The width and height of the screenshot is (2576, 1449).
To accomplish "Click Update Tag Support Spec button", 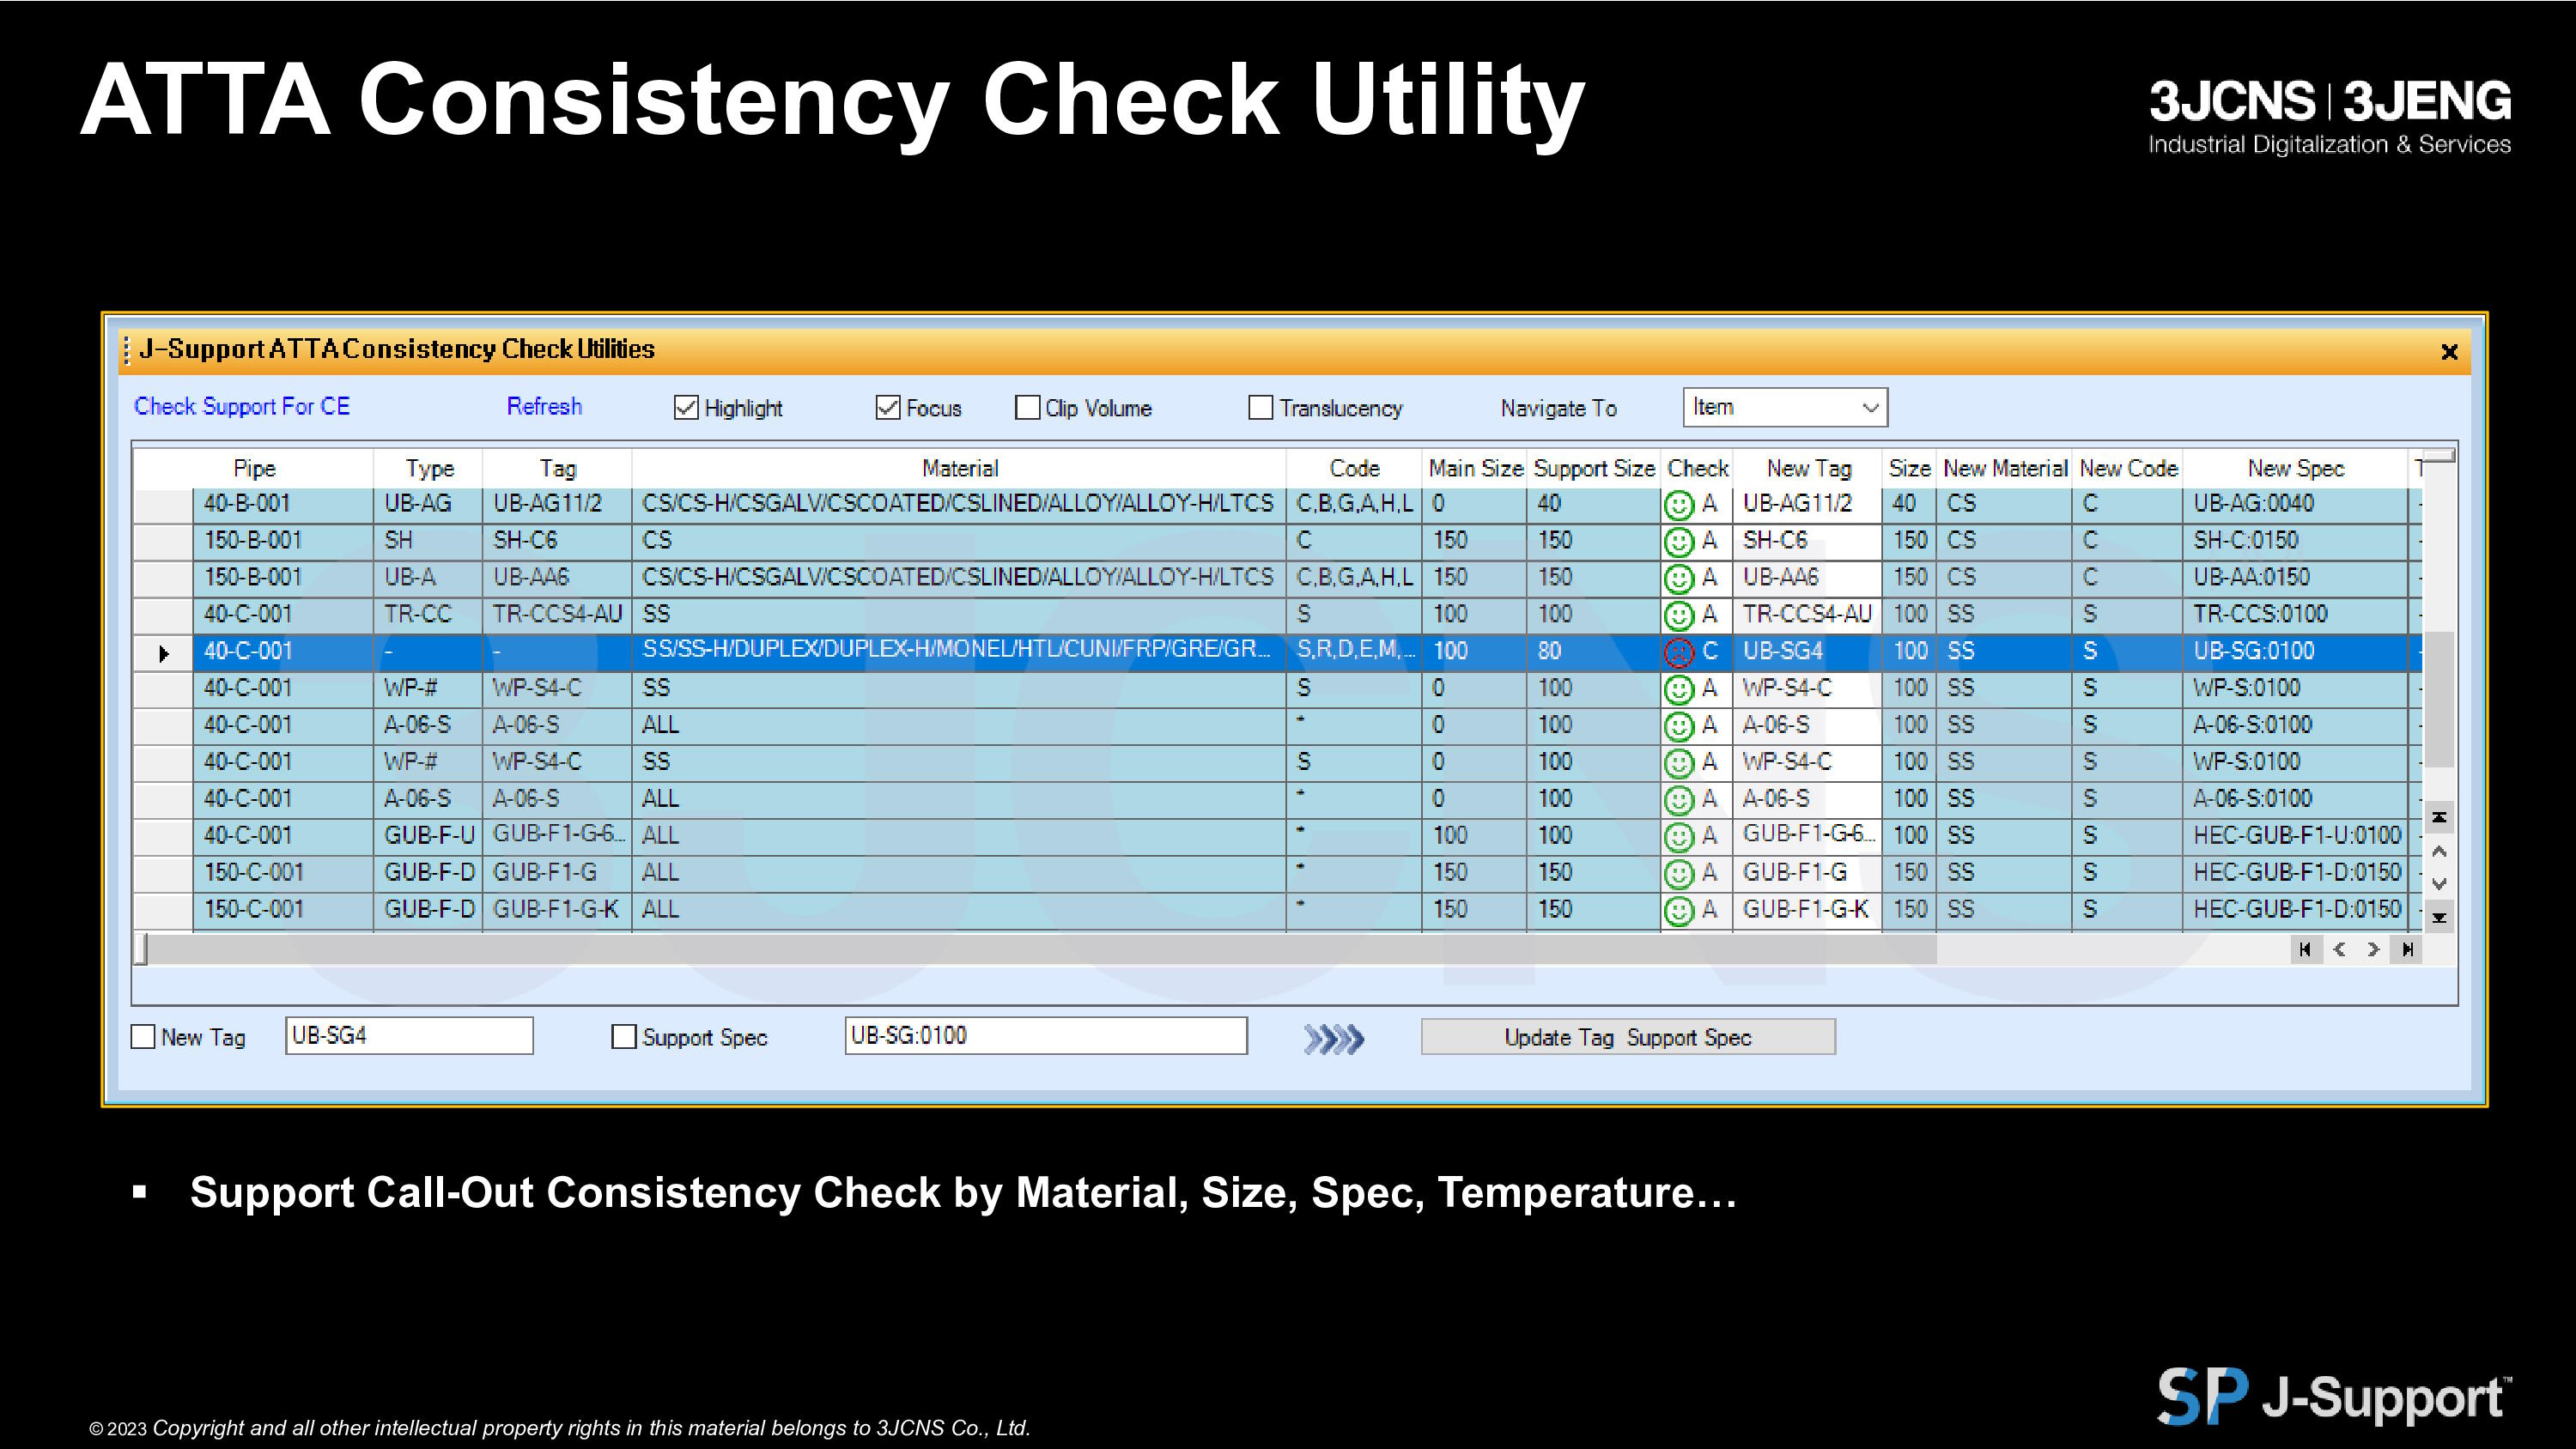I will click(1628, 1037).
